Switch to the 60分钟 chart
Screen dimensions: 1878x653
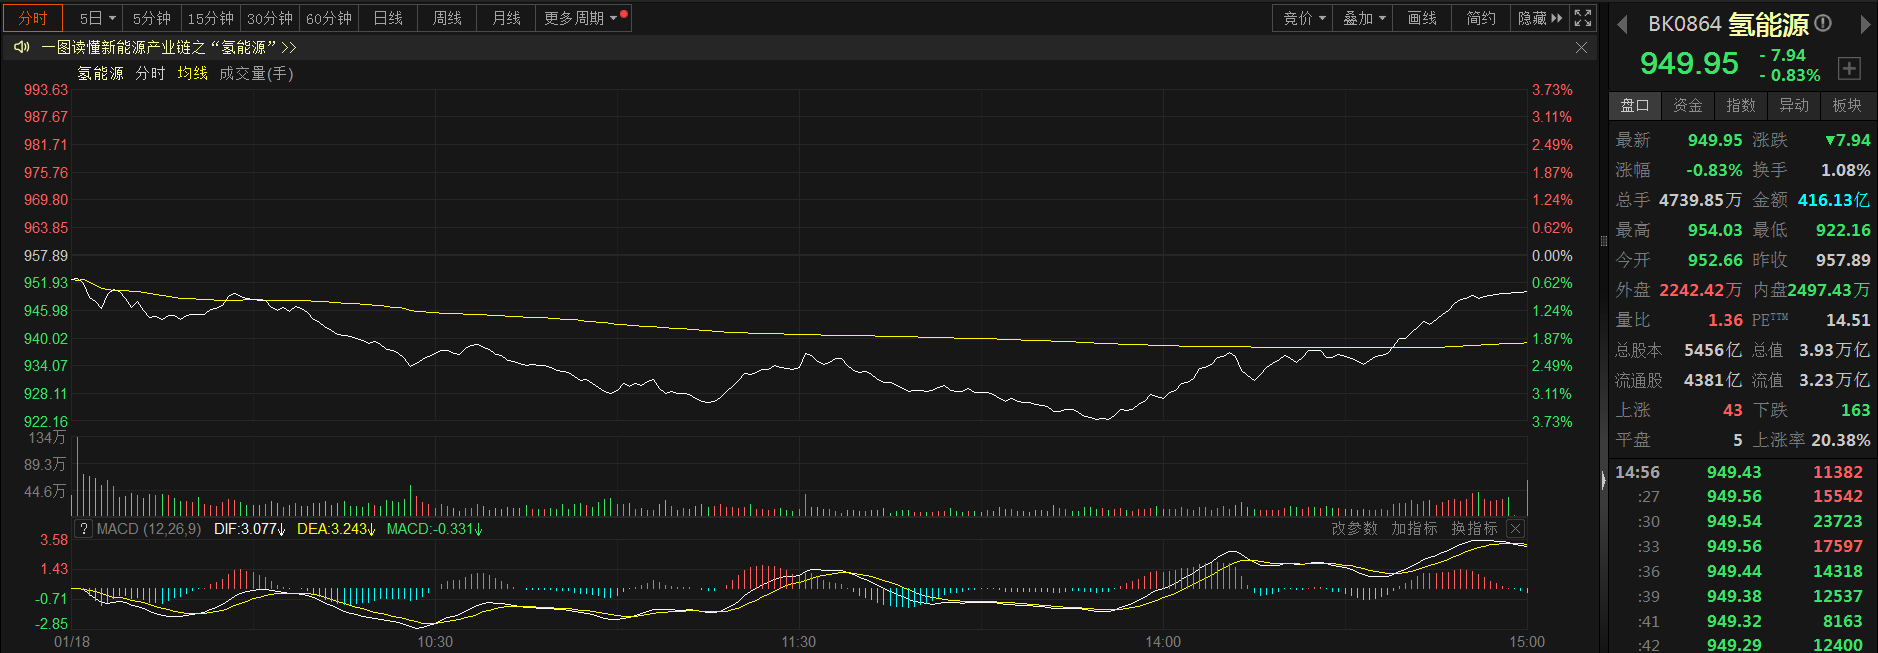pos(329,18)
